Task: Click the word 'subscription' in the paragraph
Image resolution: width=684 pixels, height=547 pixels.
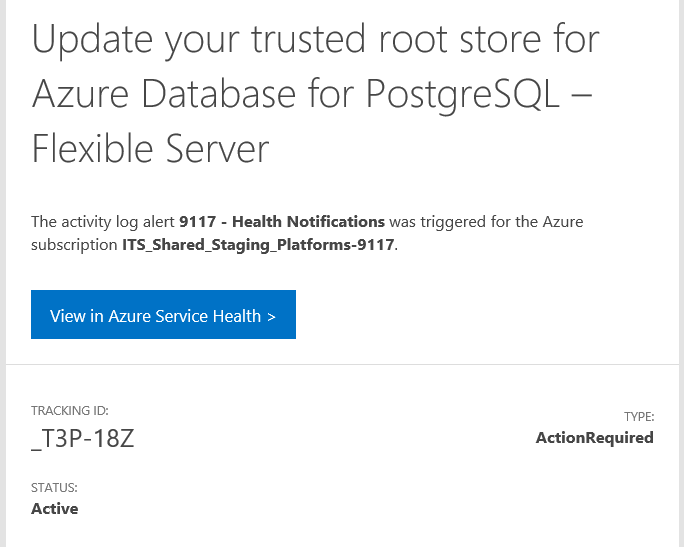Action: (x=74, y=243)
